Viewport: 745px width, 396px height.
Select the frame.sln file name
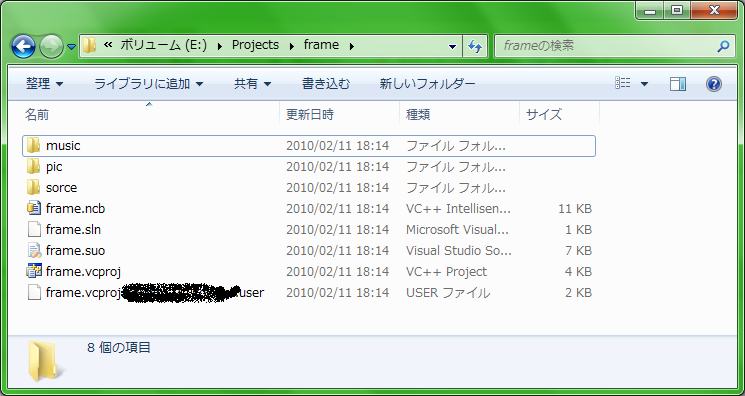coord(73,230)
